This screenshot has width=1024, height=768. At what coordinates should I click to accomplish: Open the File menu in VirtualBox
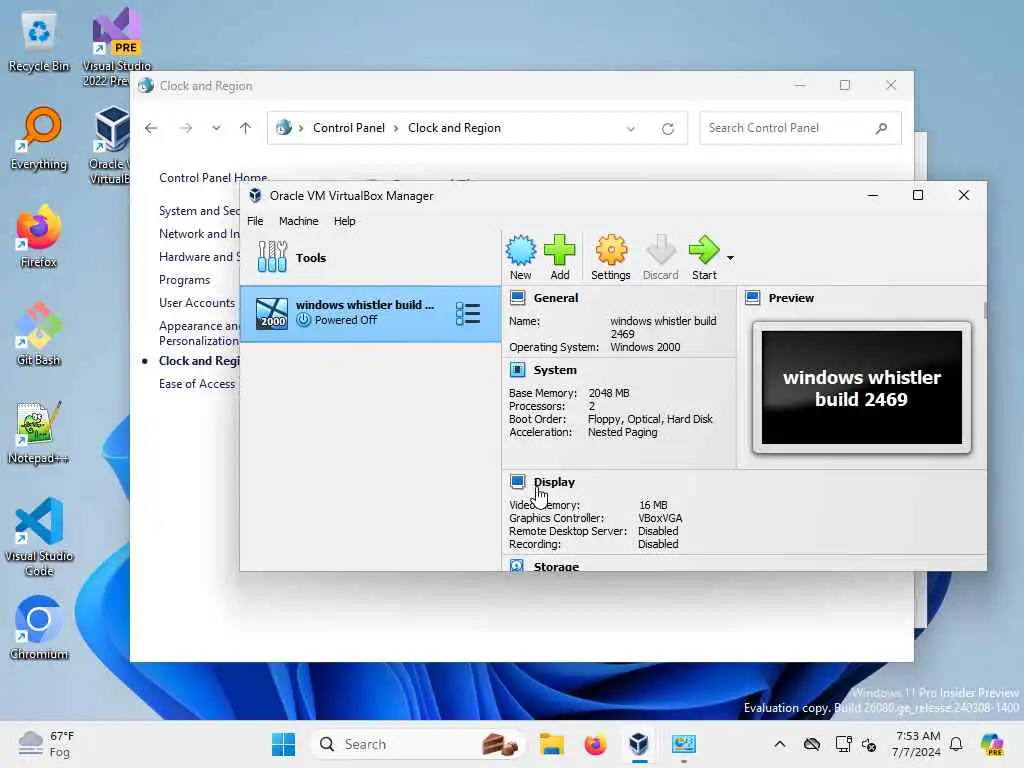[x=255, y=221]
